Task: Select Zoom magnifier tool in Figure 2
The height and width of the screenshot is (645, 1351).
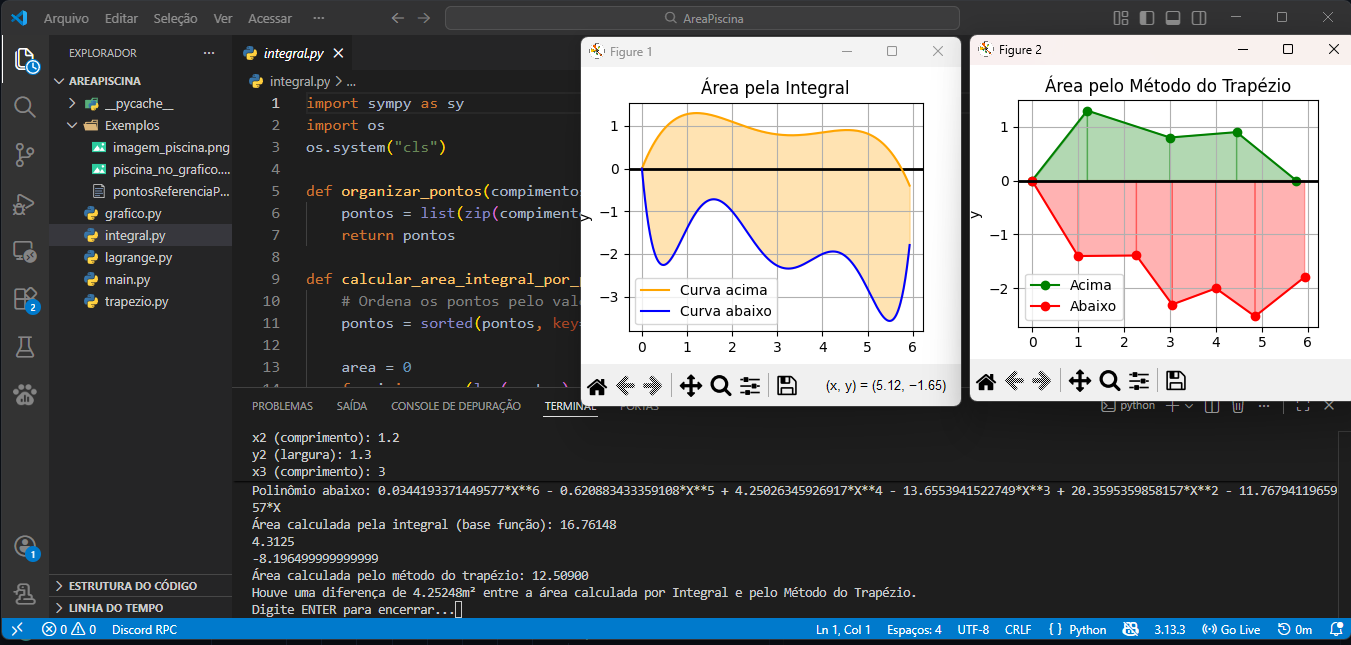Action: tap(1109, 380)
